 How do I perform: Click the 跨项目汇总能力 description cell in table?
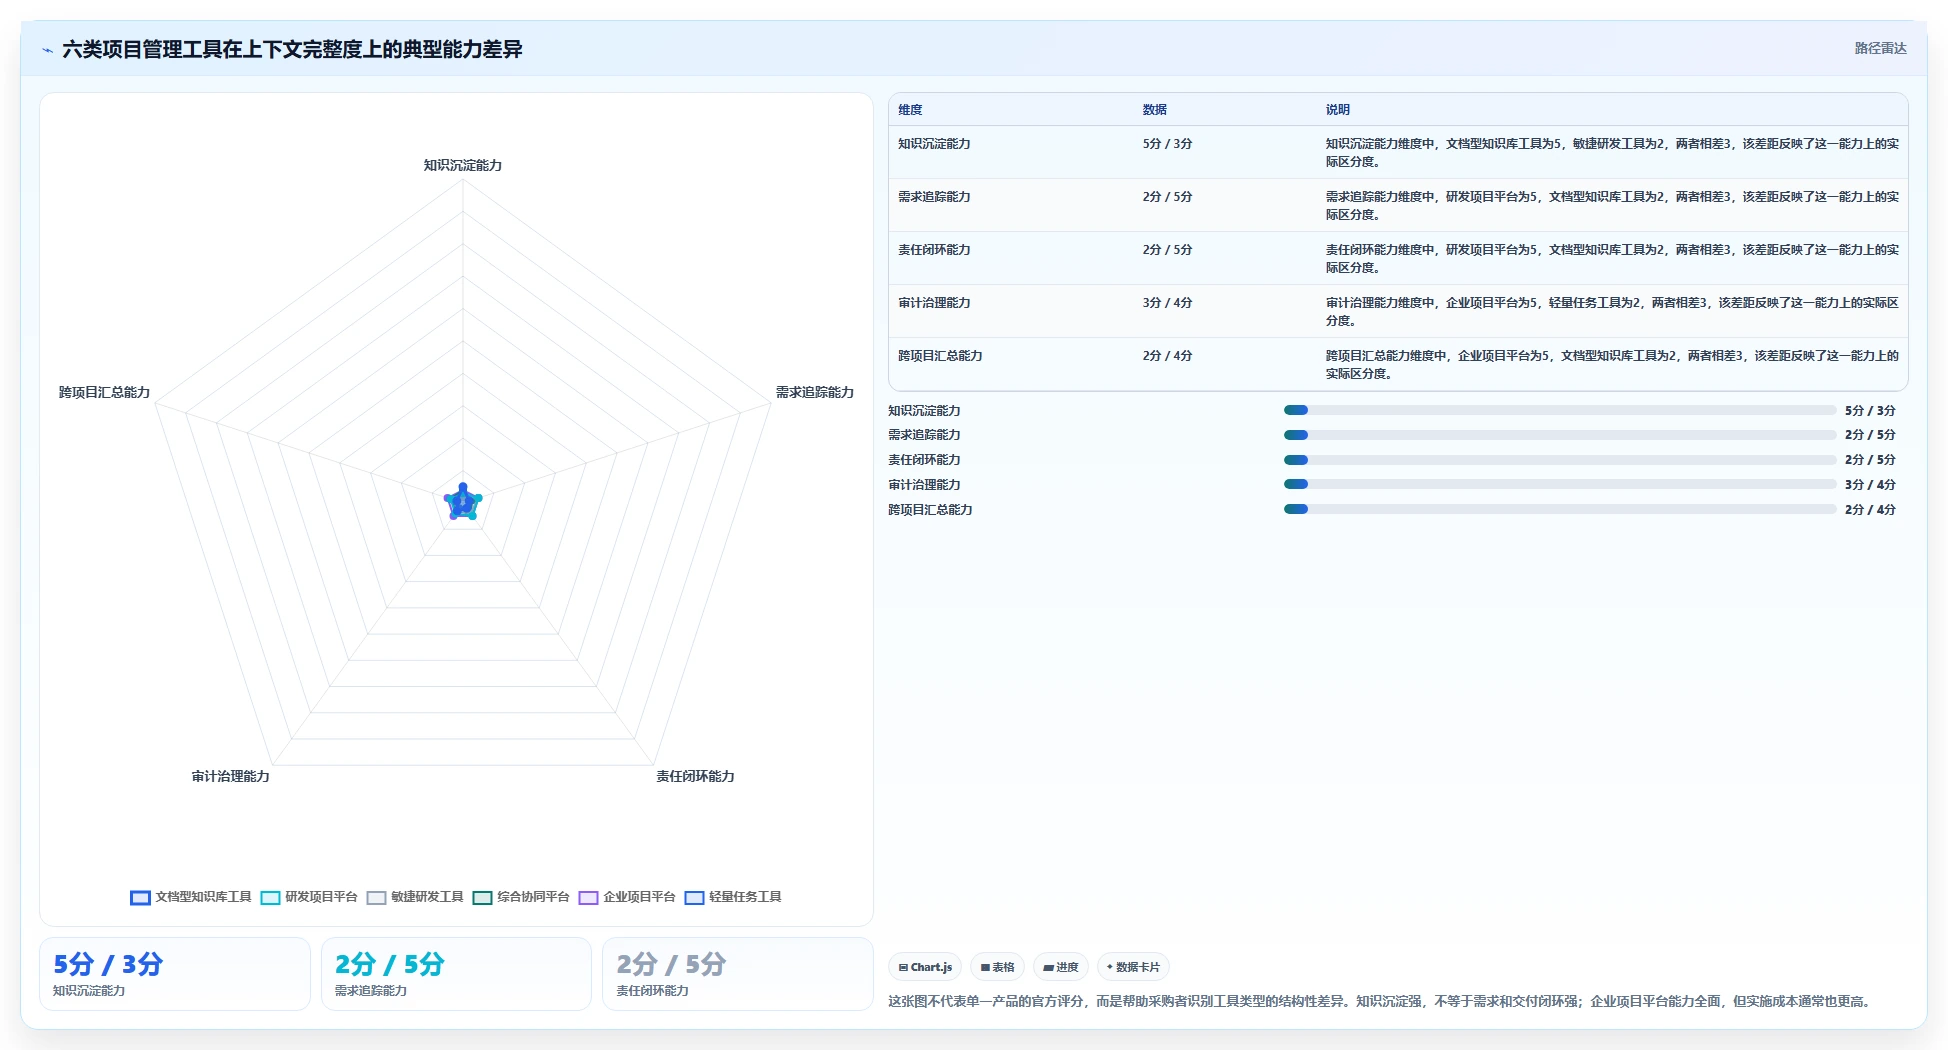click(x=1612, y=364)
